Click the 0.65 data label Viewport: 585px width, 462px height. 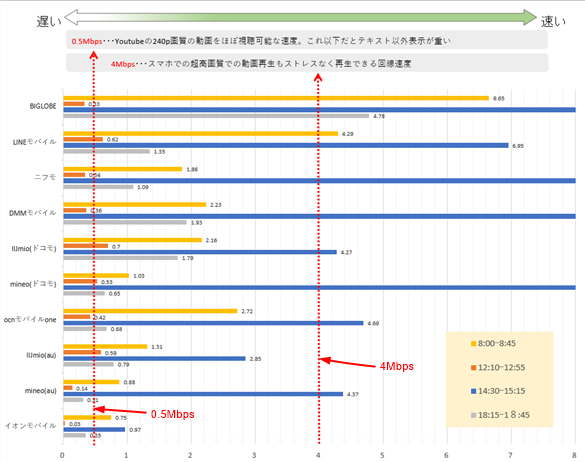click(x=114, y=294)
